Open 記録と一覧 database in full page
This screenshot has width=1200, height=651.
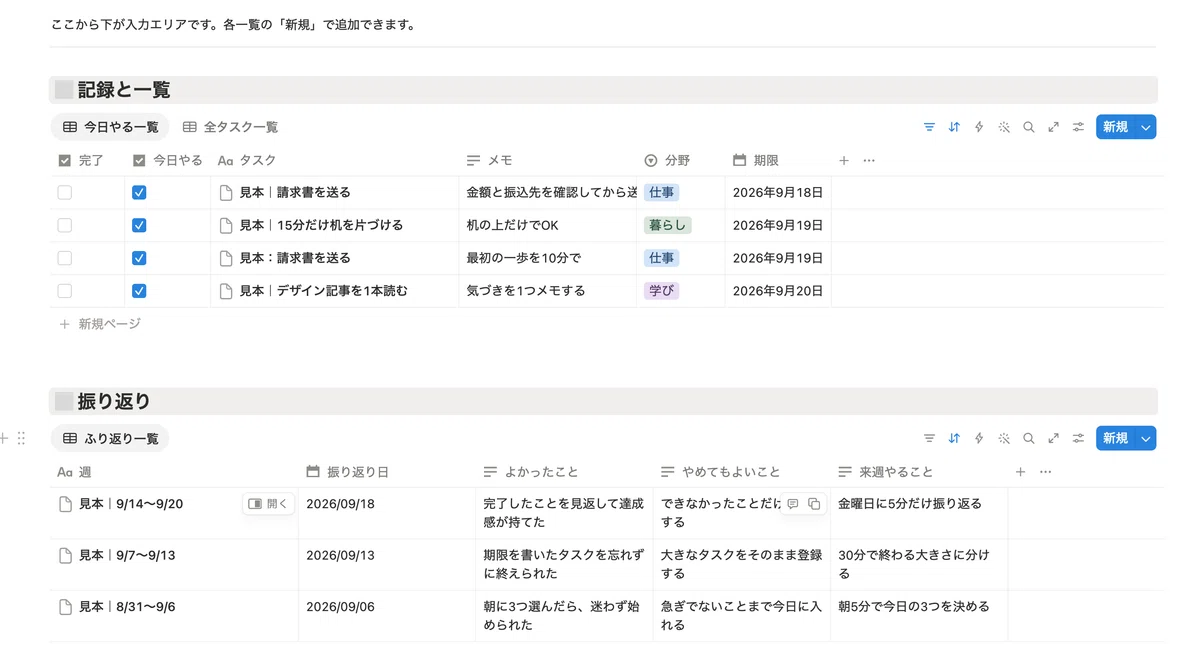tap(1054, 127)
